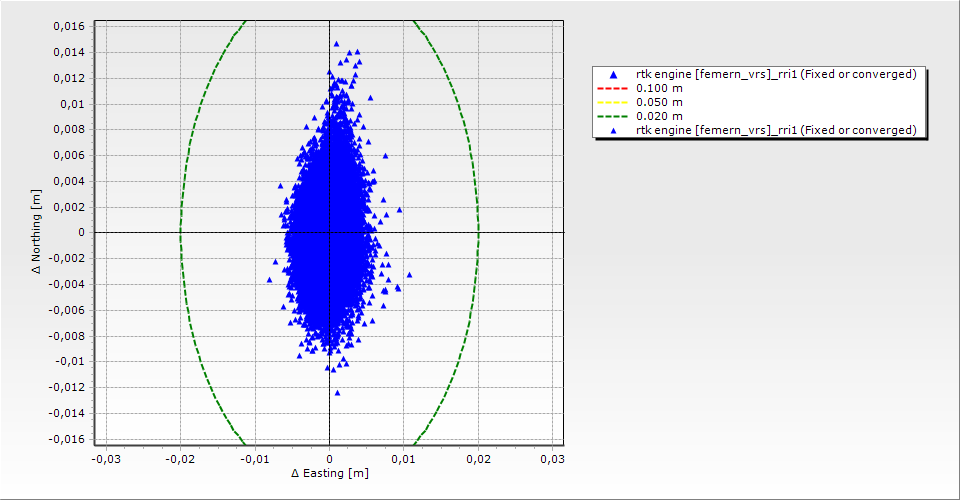The image size is (960, 500).
Task: Click the Δ Northing [m] axis title
Action: 36,232
